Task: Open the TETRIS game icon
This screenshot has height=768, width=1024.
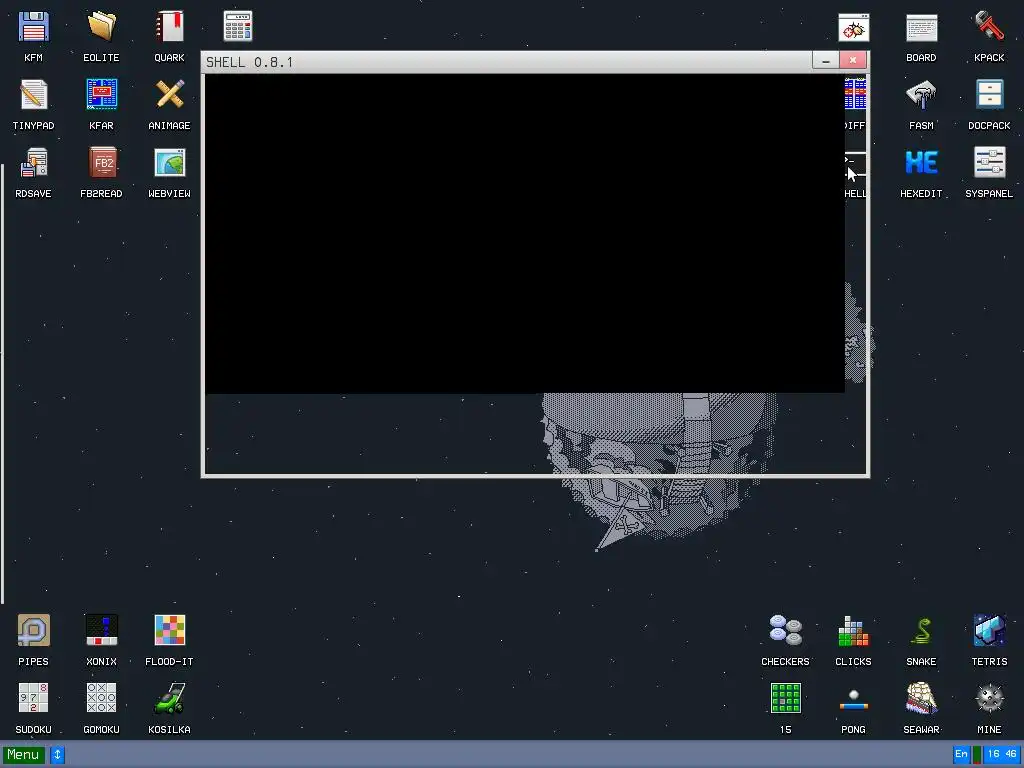Action: [x=989, y=631]
